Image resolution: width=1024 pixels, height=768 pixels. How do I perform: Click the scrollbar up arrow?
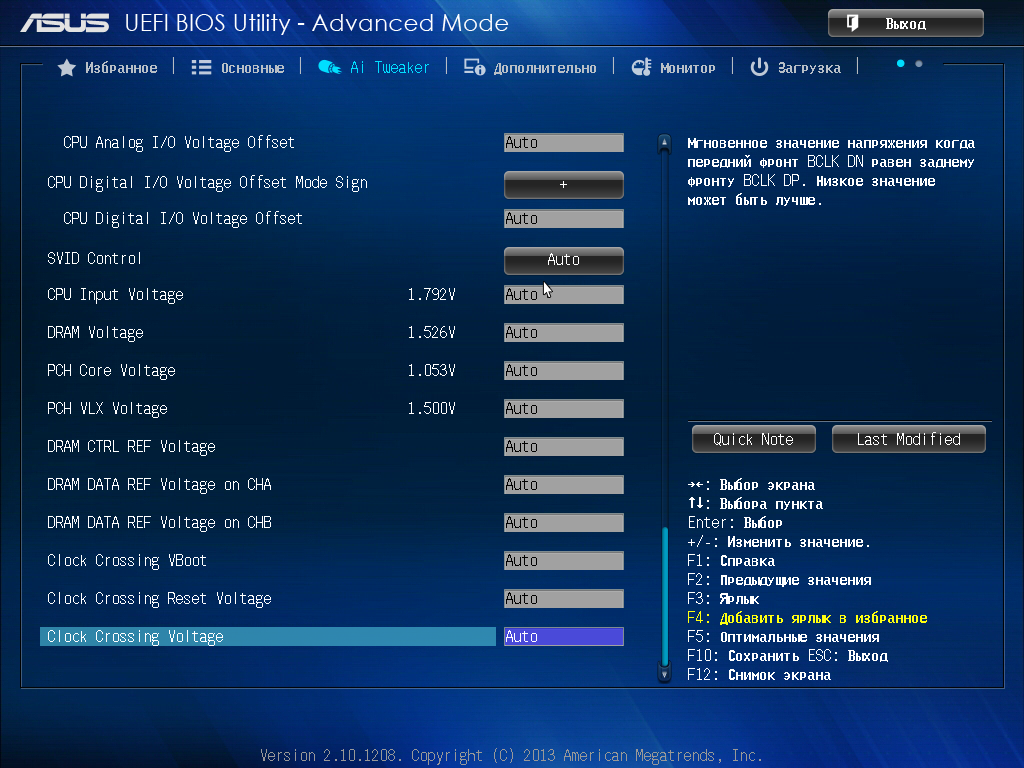click(x=664, y=142)
